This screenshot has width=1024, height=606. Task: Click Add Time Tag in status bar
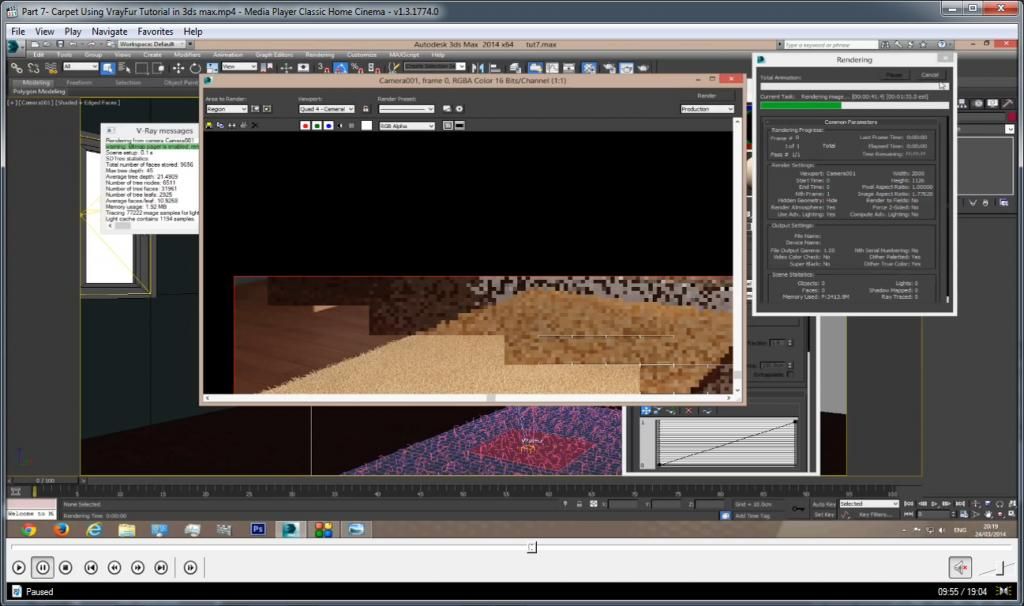[752, 516]
